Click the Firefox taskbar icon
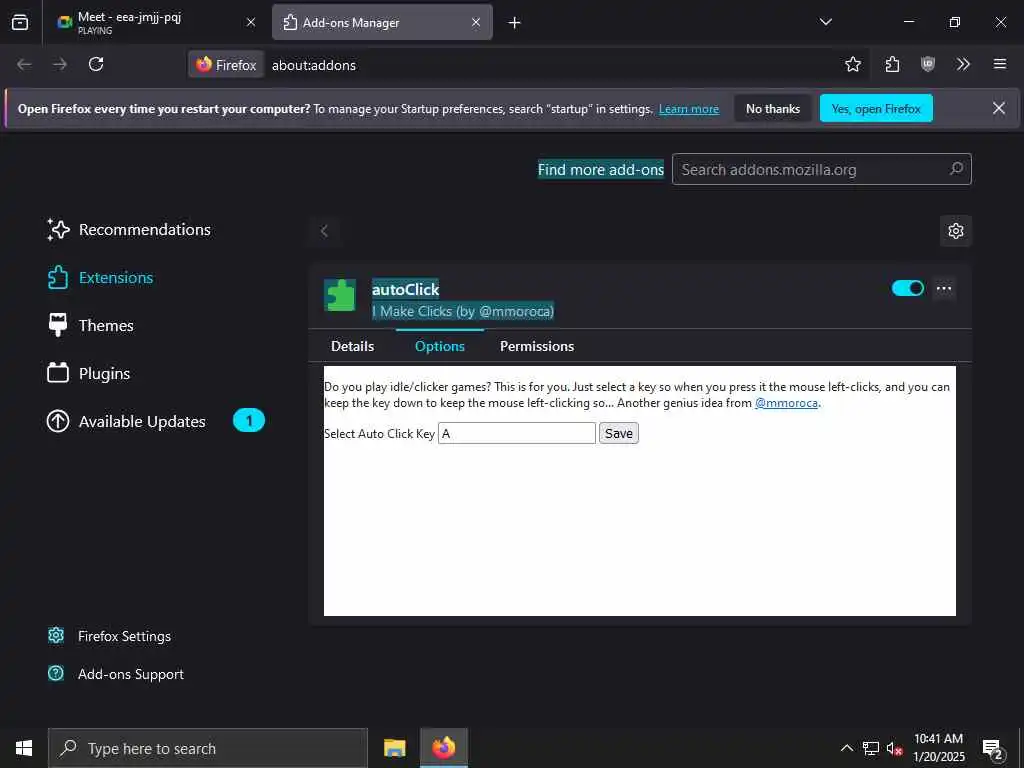The image size is (1024, 768). point(444,748)
